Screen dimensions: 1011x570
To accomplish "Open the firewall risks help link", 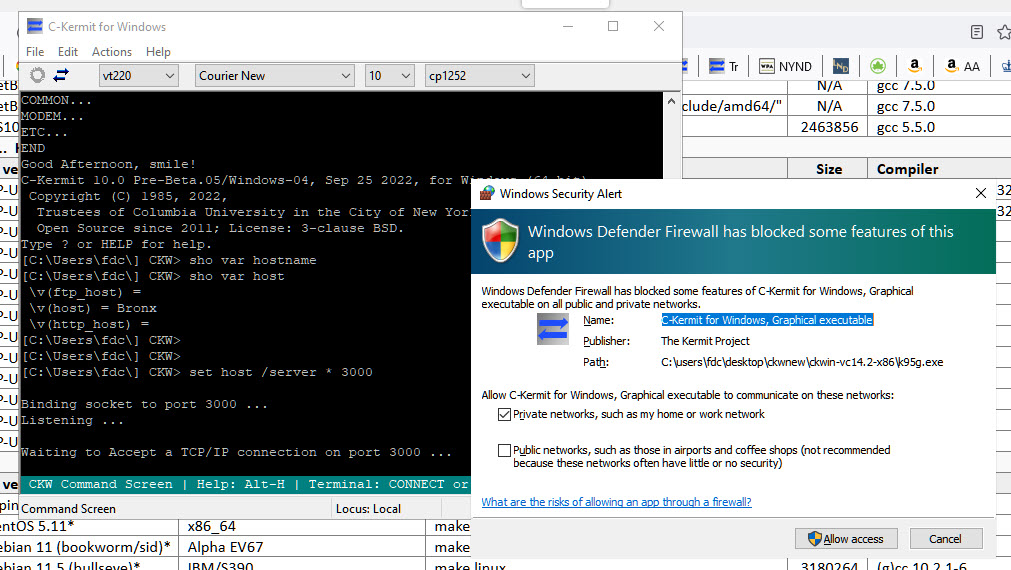I will 616,502.
